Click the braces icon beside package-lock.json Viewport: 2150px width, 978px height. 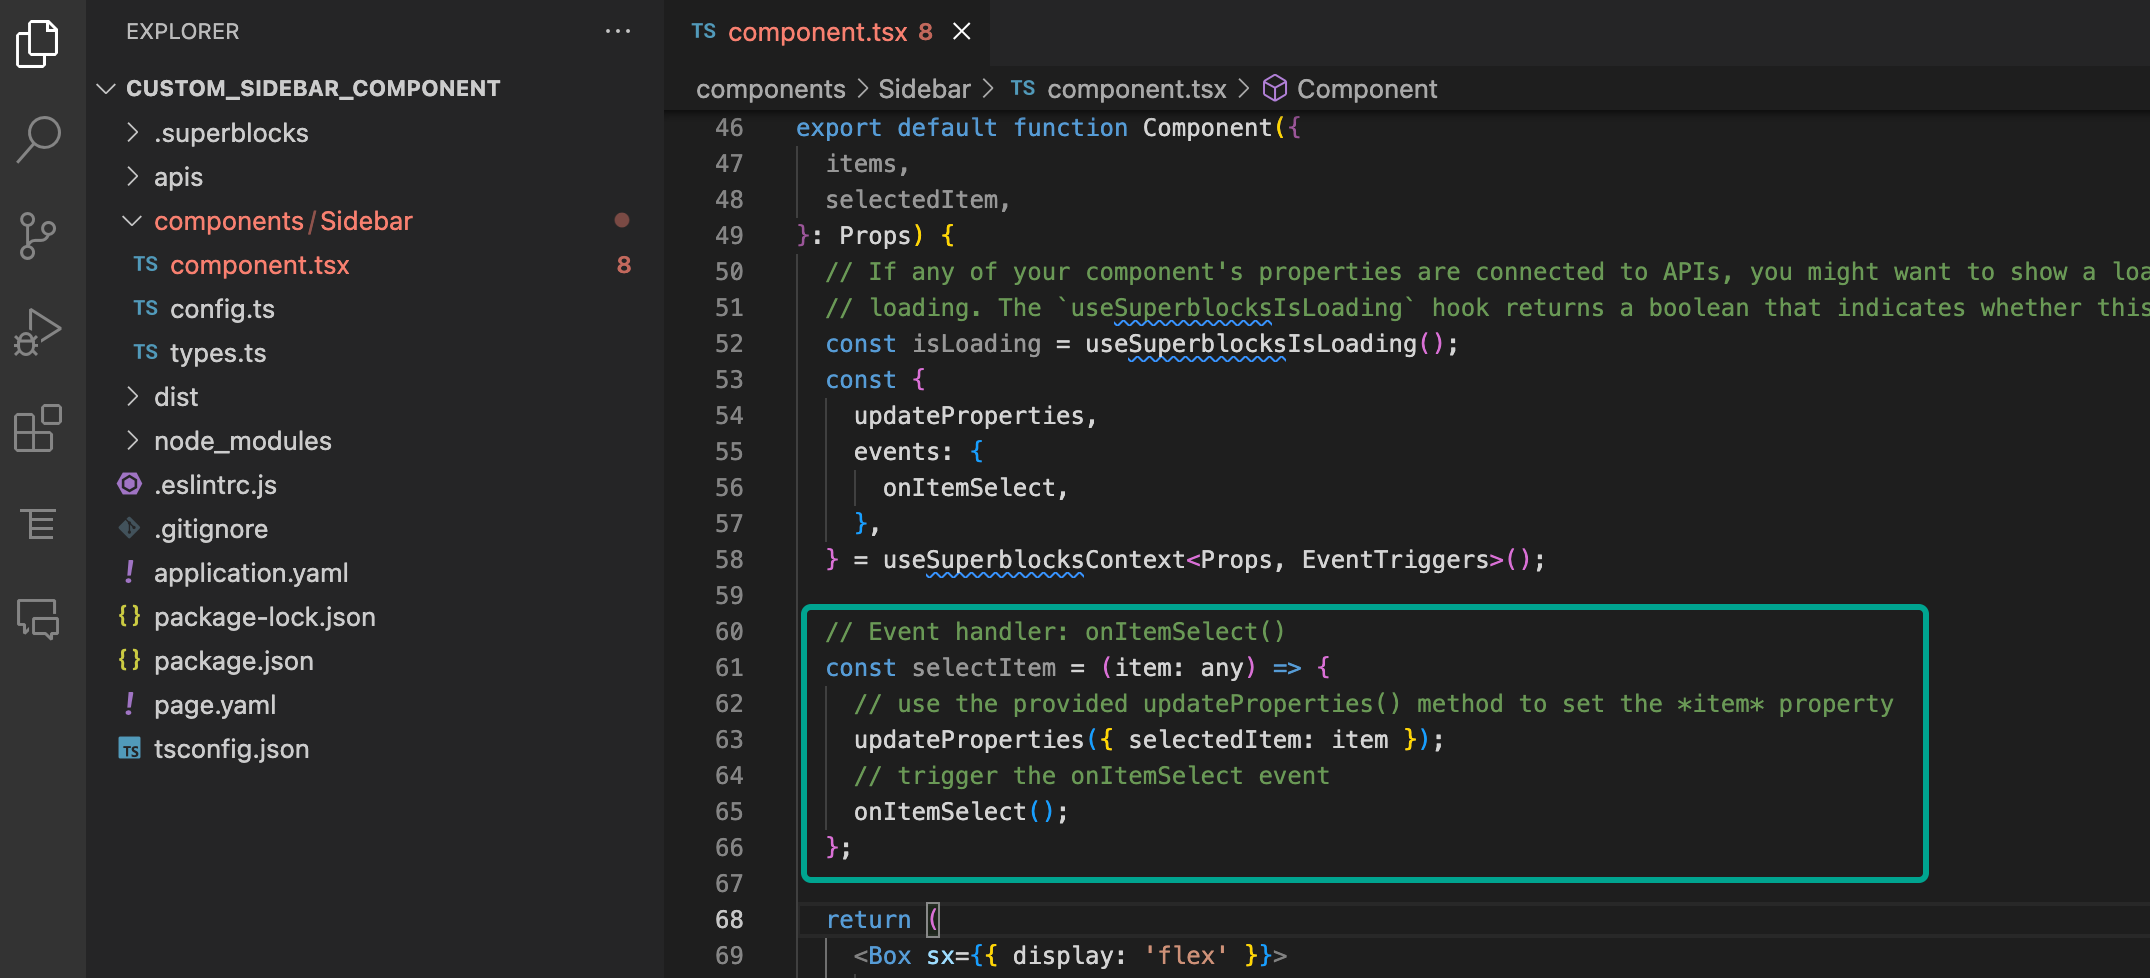point(130,616)
